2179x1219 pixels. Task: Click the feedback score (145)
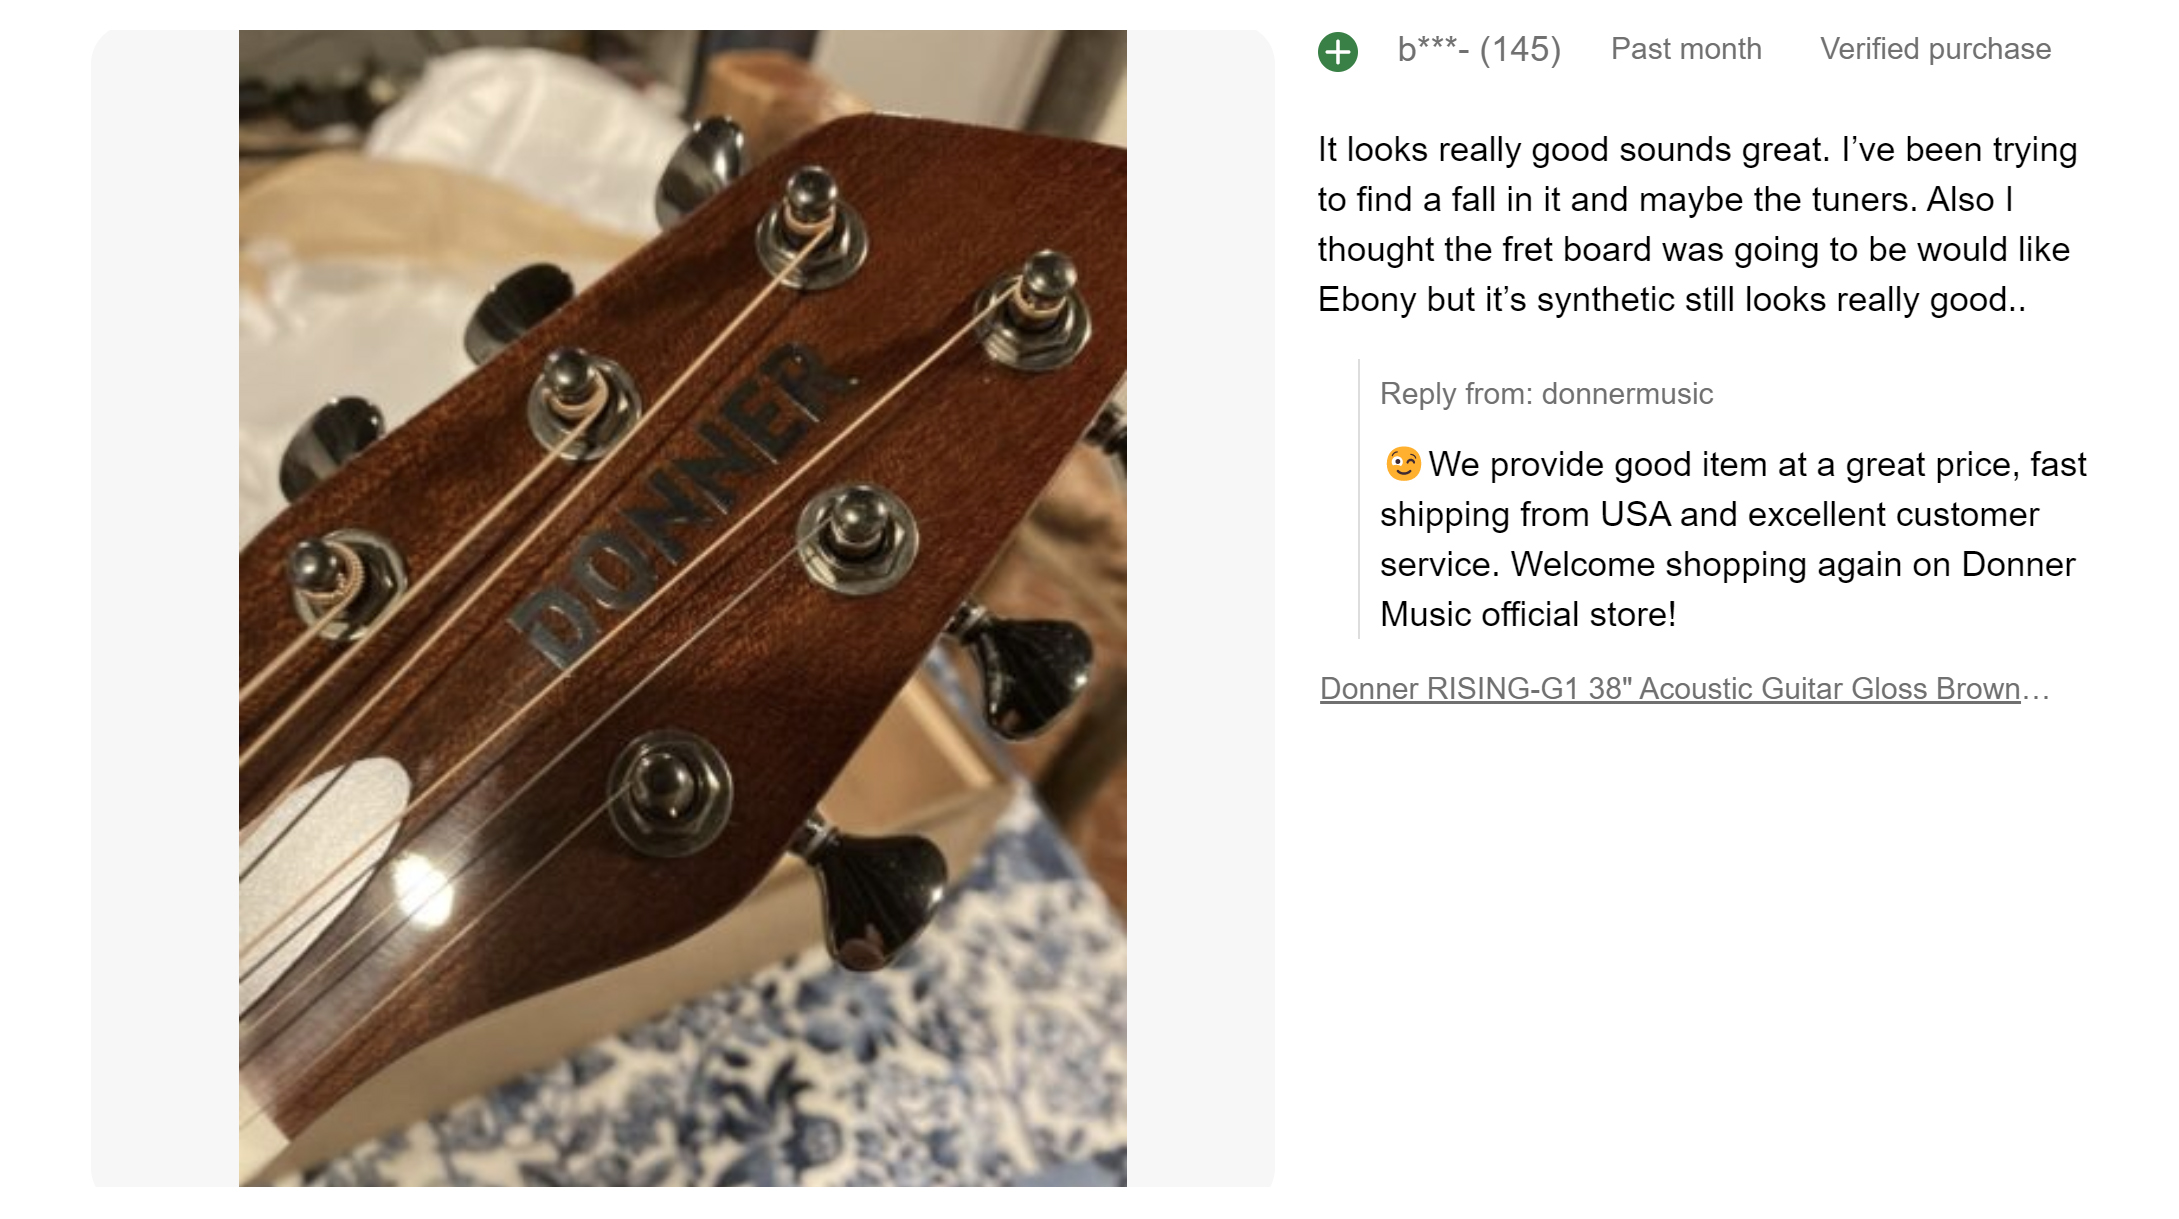[x=1520, y=49]
